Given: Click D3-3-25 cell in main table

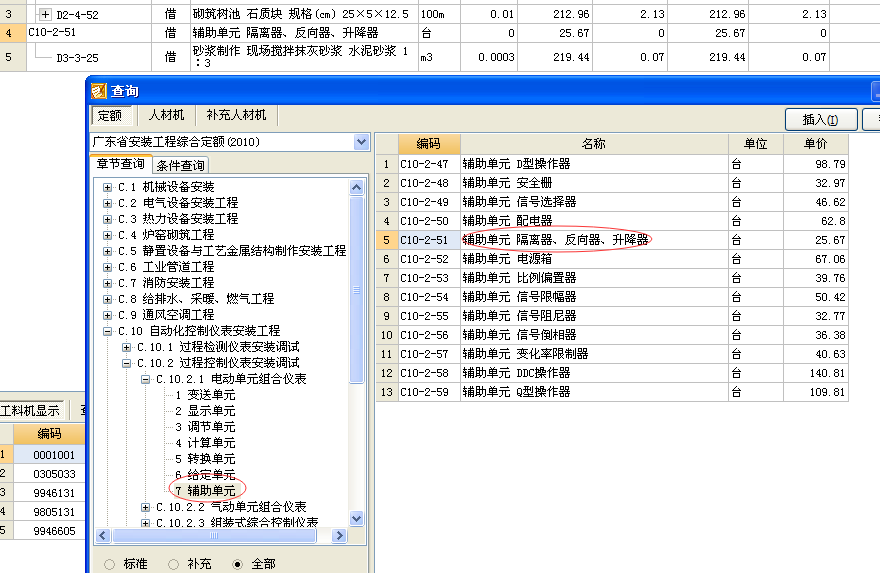Looking at the screenshot, I should point(77,58).
